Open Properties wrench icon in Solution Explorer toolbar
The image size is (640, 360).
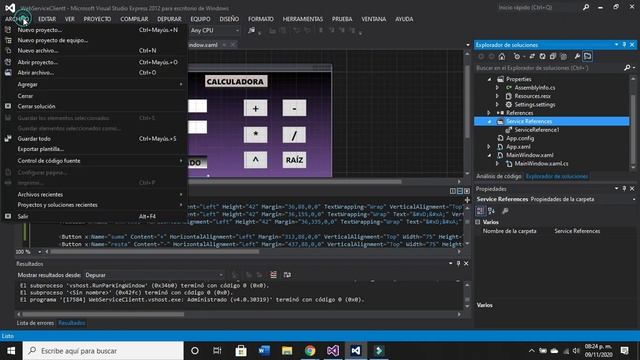577,56
